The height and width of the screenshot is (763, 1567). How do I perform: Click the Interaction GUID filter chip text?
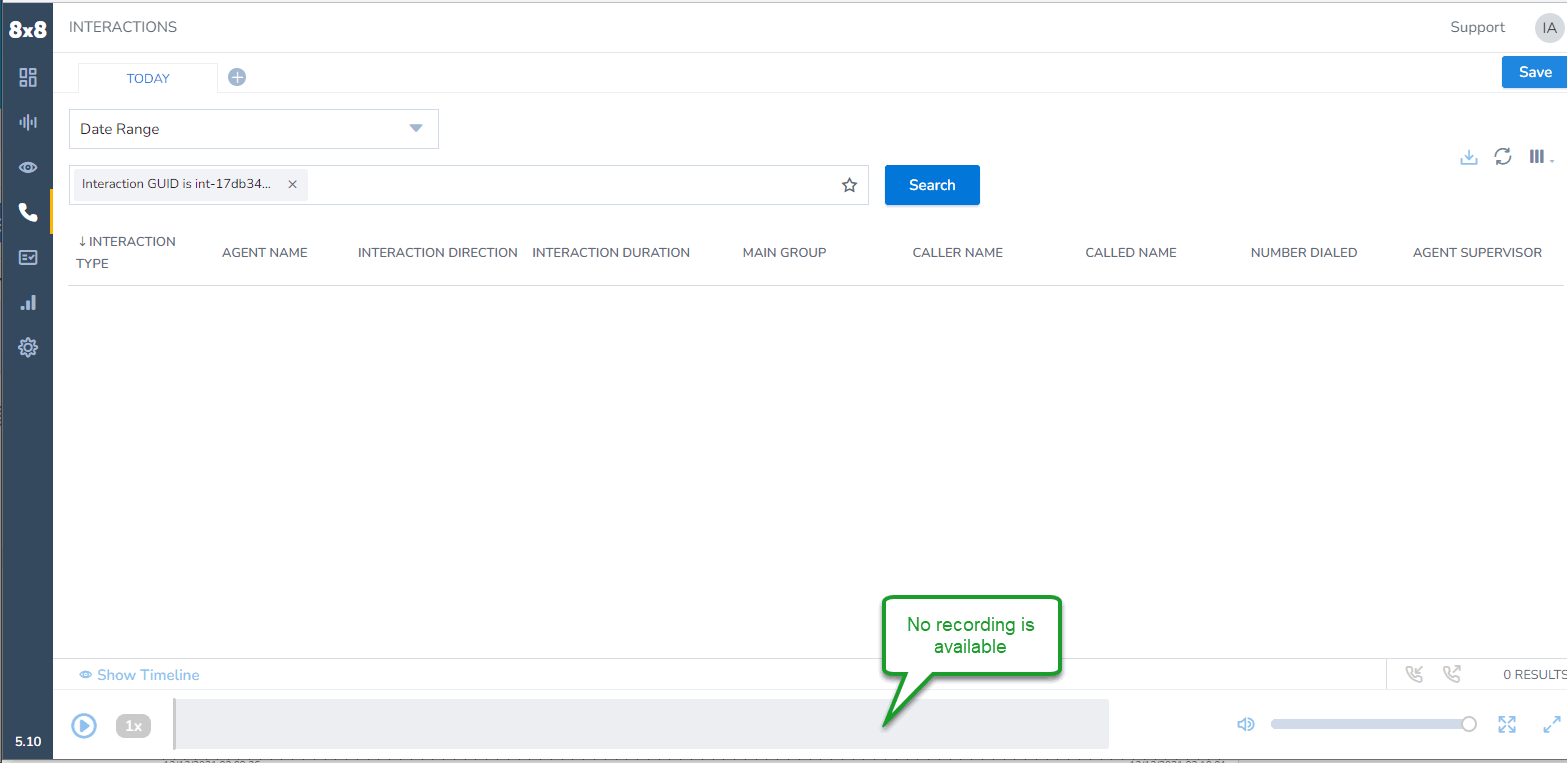[177, 184]
